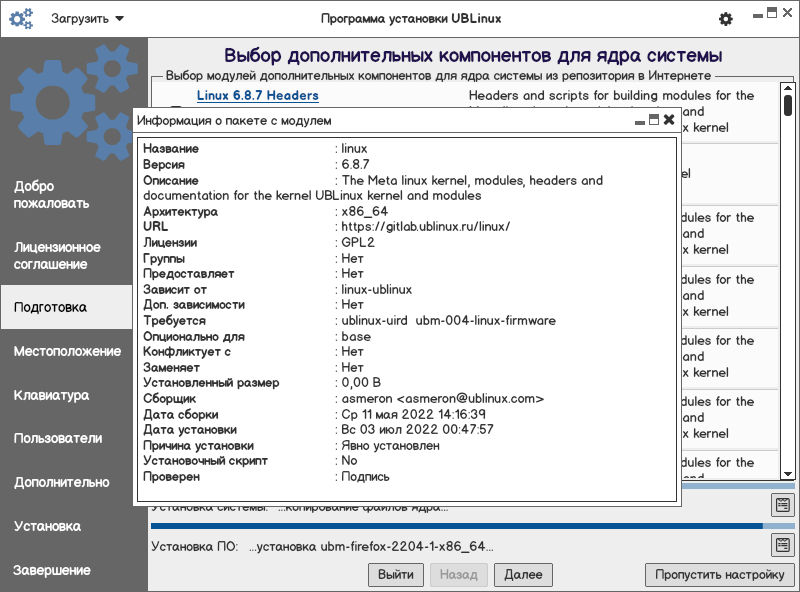Click the module list scrollbar thumb
This screenshot has height=592, width=800.
[788, 105]
